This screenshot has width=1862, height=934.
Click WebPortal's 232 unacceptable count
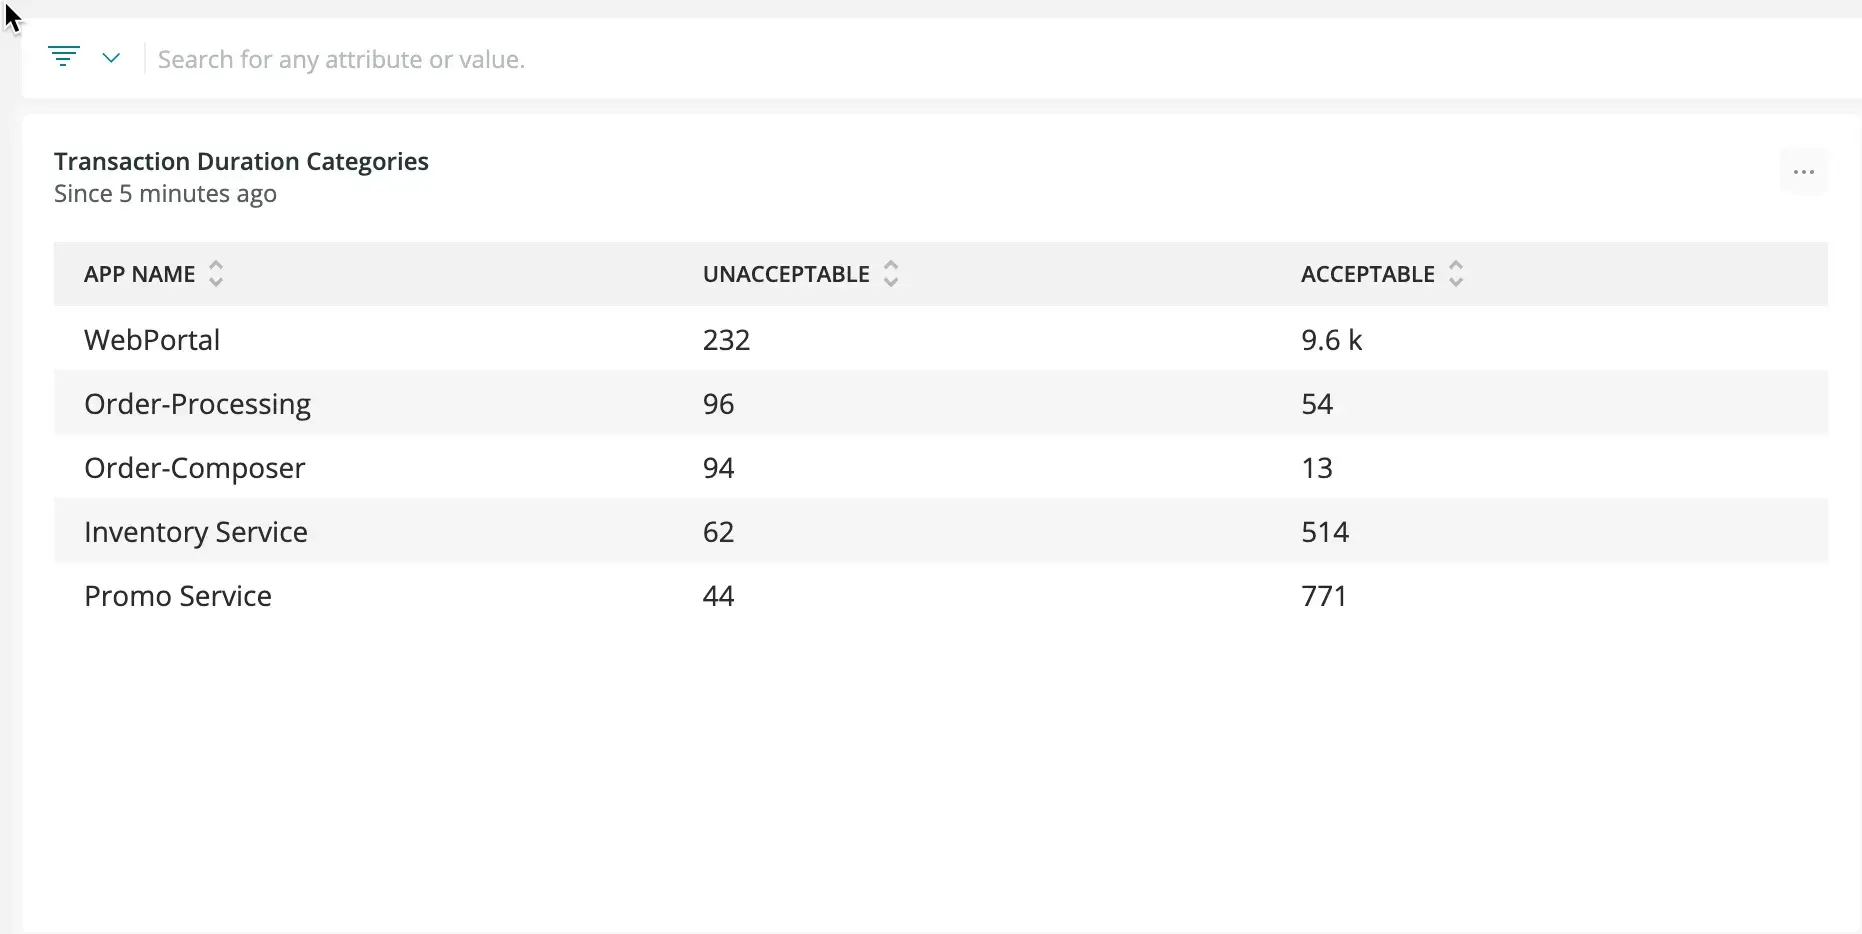coord(726,340)
